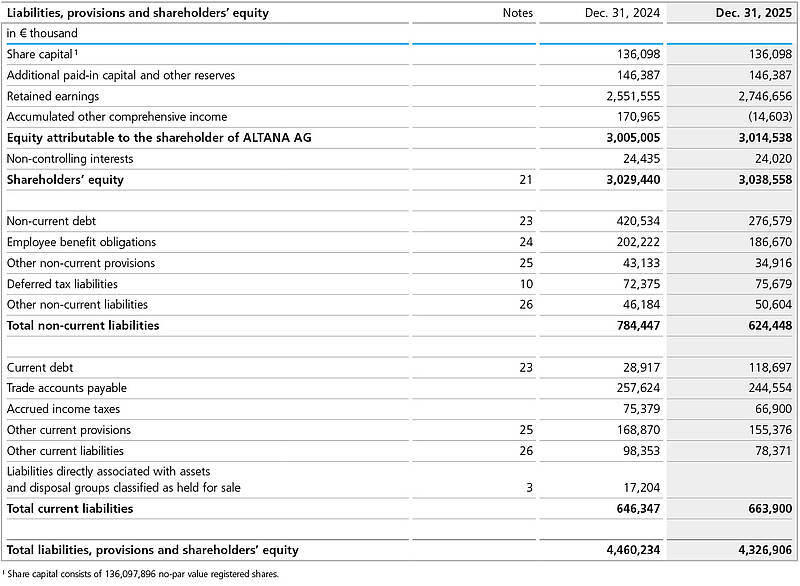Select the Non-controlling interests row label
The height and width of the screenshot is (586, 800).
tap(70, 159)
